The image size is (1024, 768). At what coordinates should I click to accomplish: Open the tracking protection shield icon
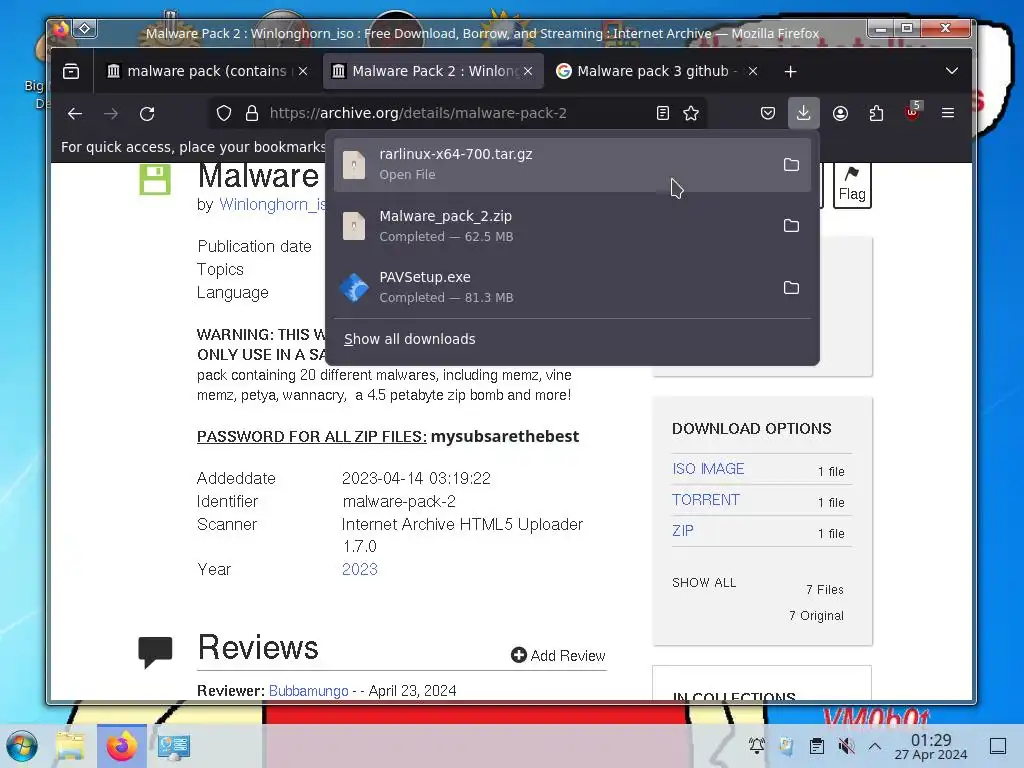[x=224, y=114]
